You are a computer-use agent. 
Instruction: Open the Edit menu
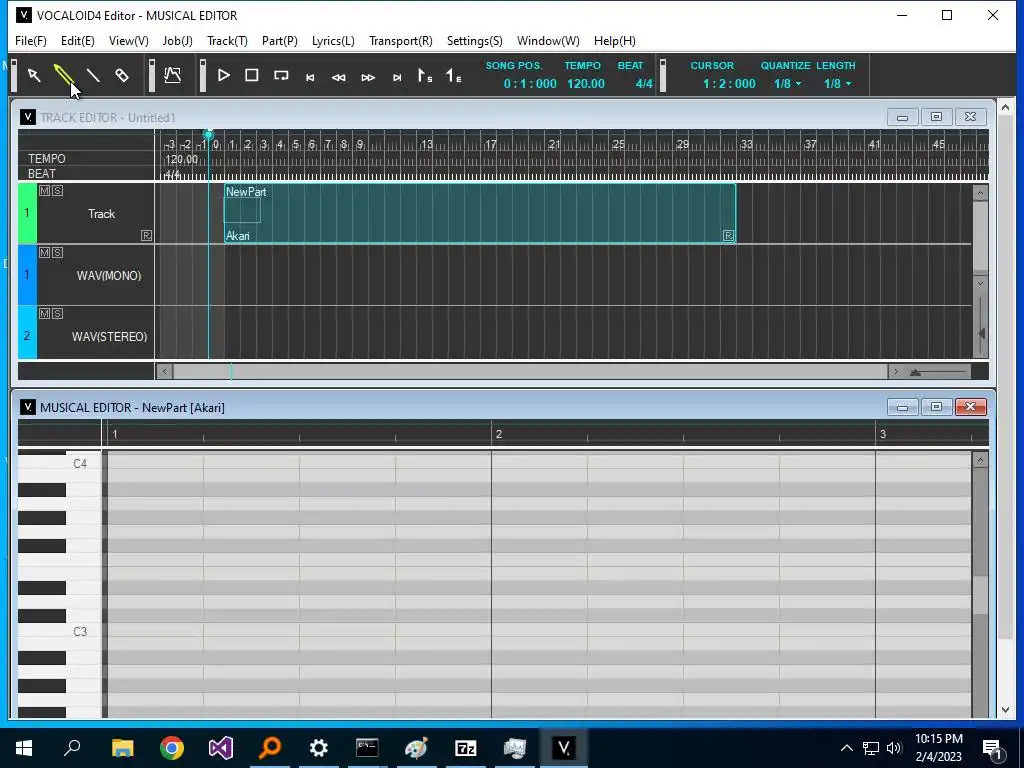tap(78, 40)
